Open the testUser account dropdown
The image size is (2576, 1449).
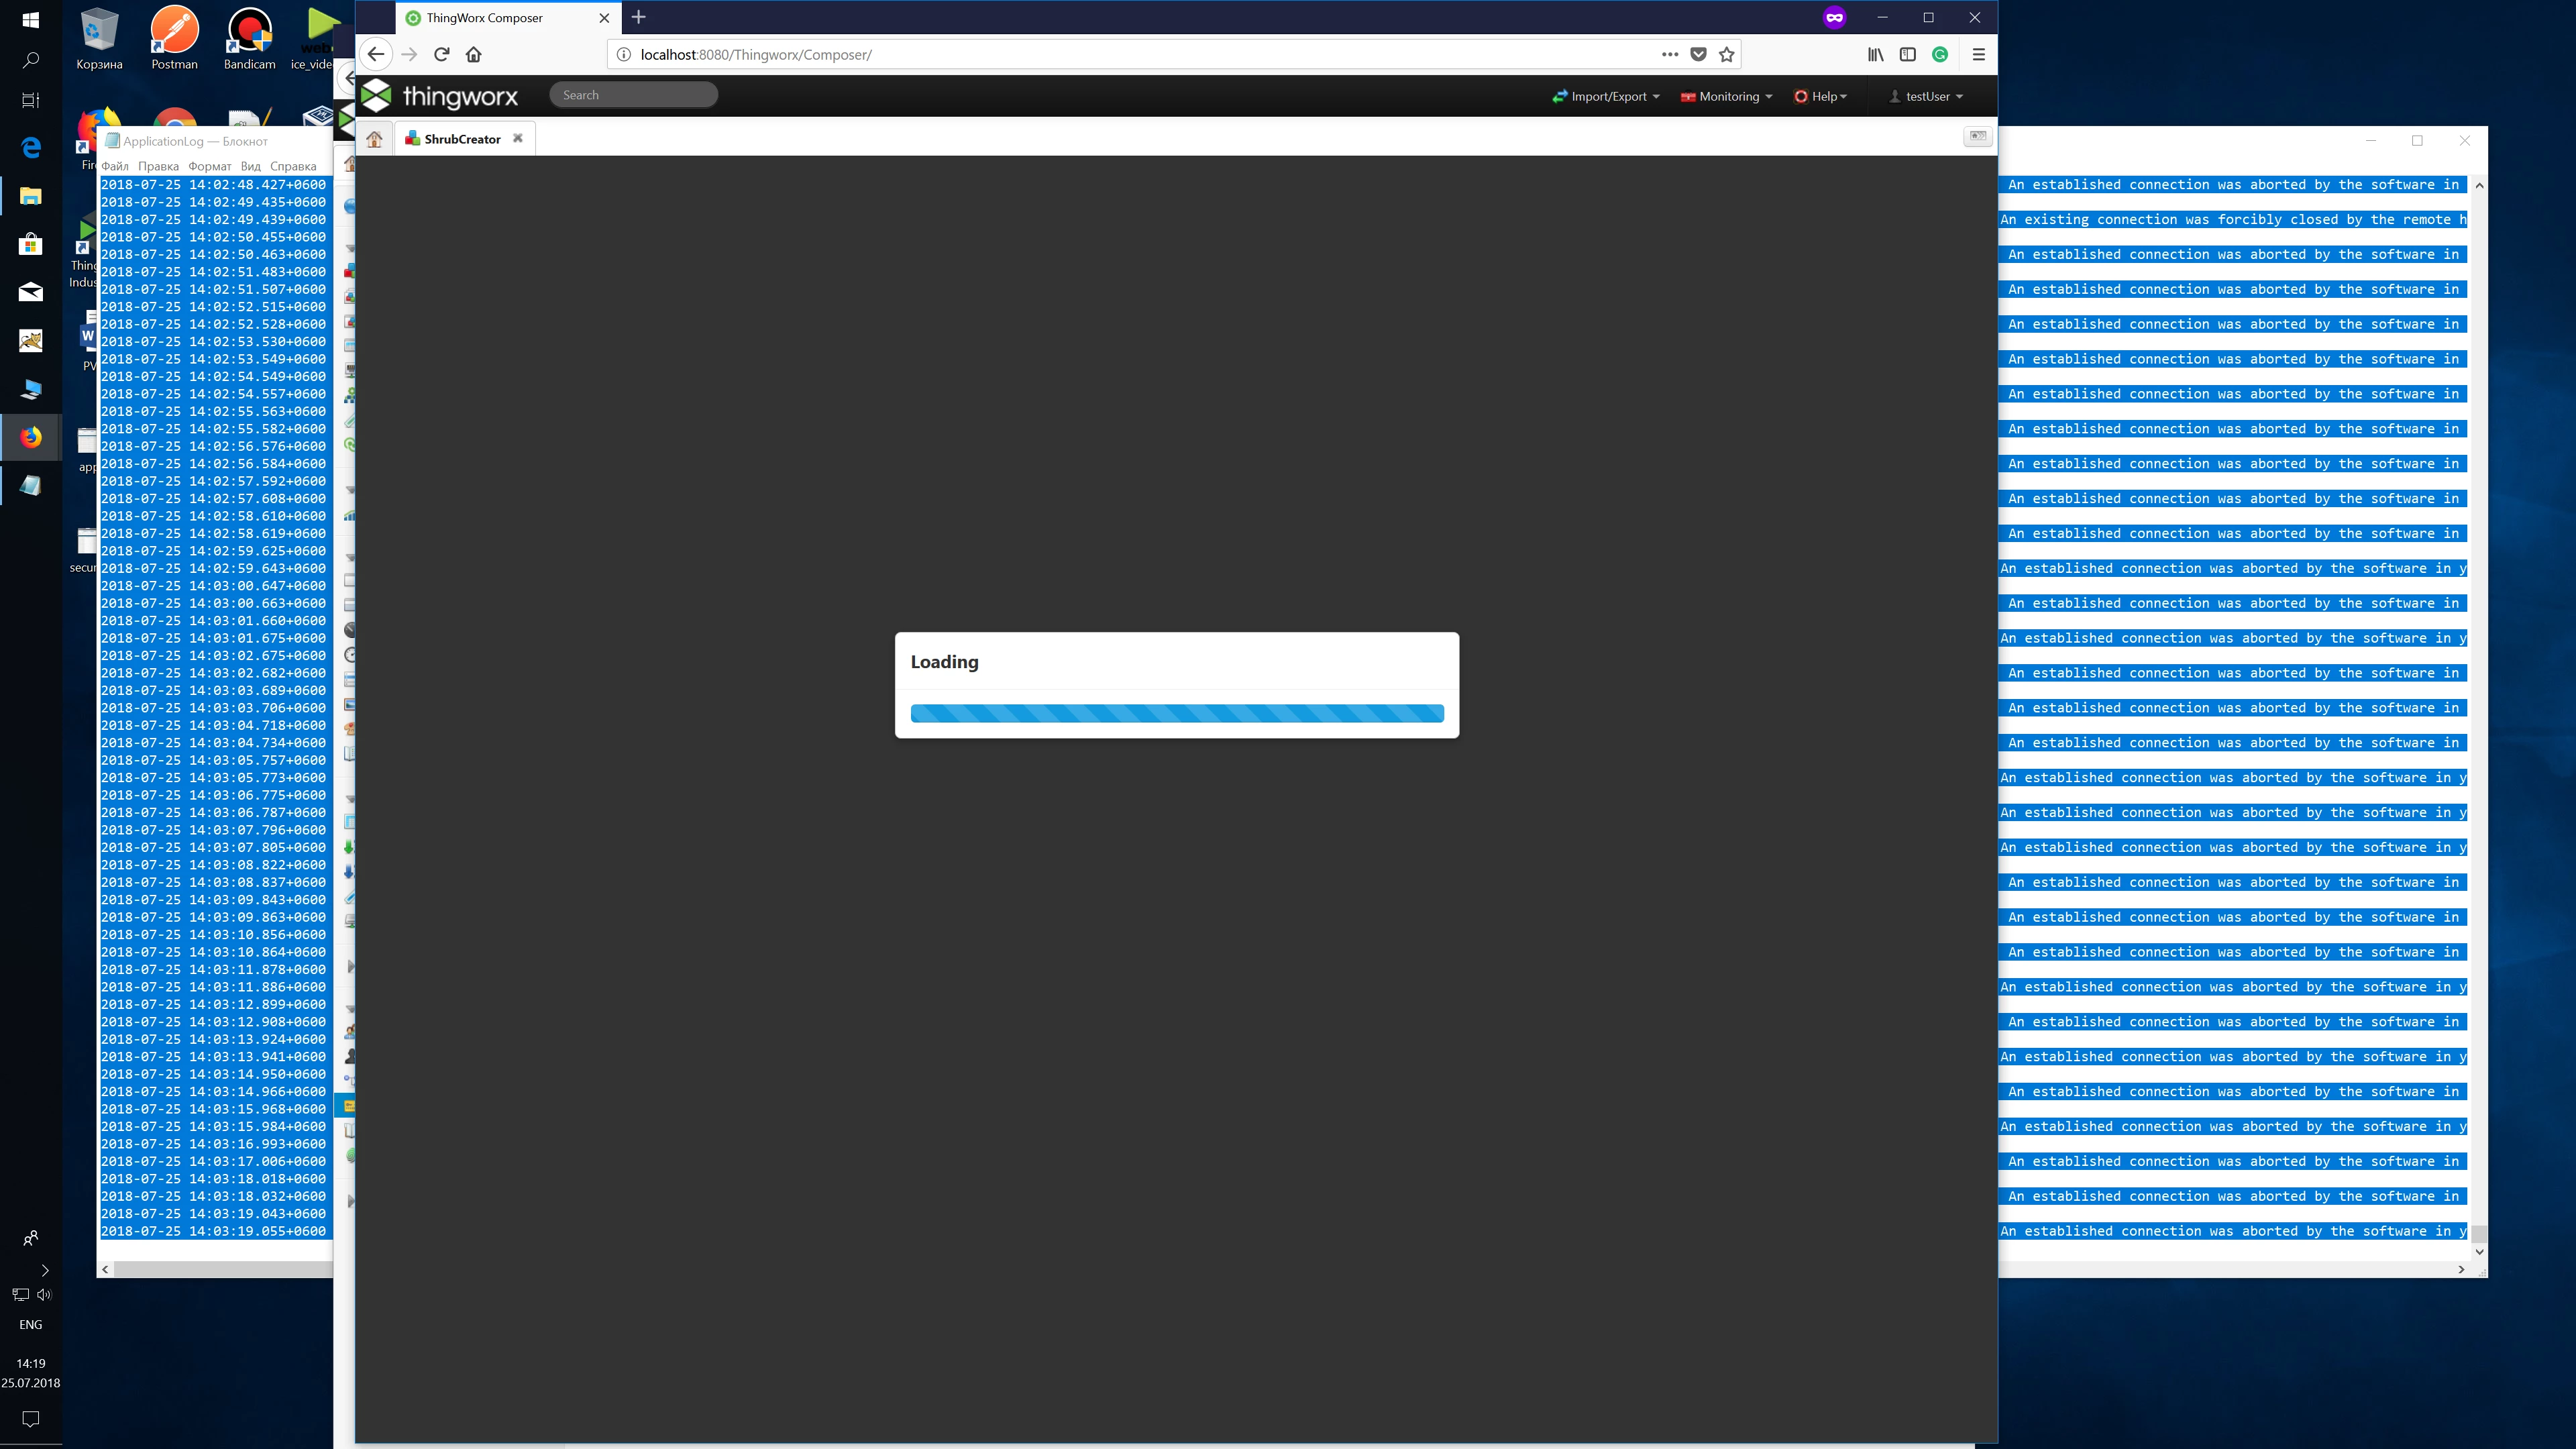pos(1926,96)
